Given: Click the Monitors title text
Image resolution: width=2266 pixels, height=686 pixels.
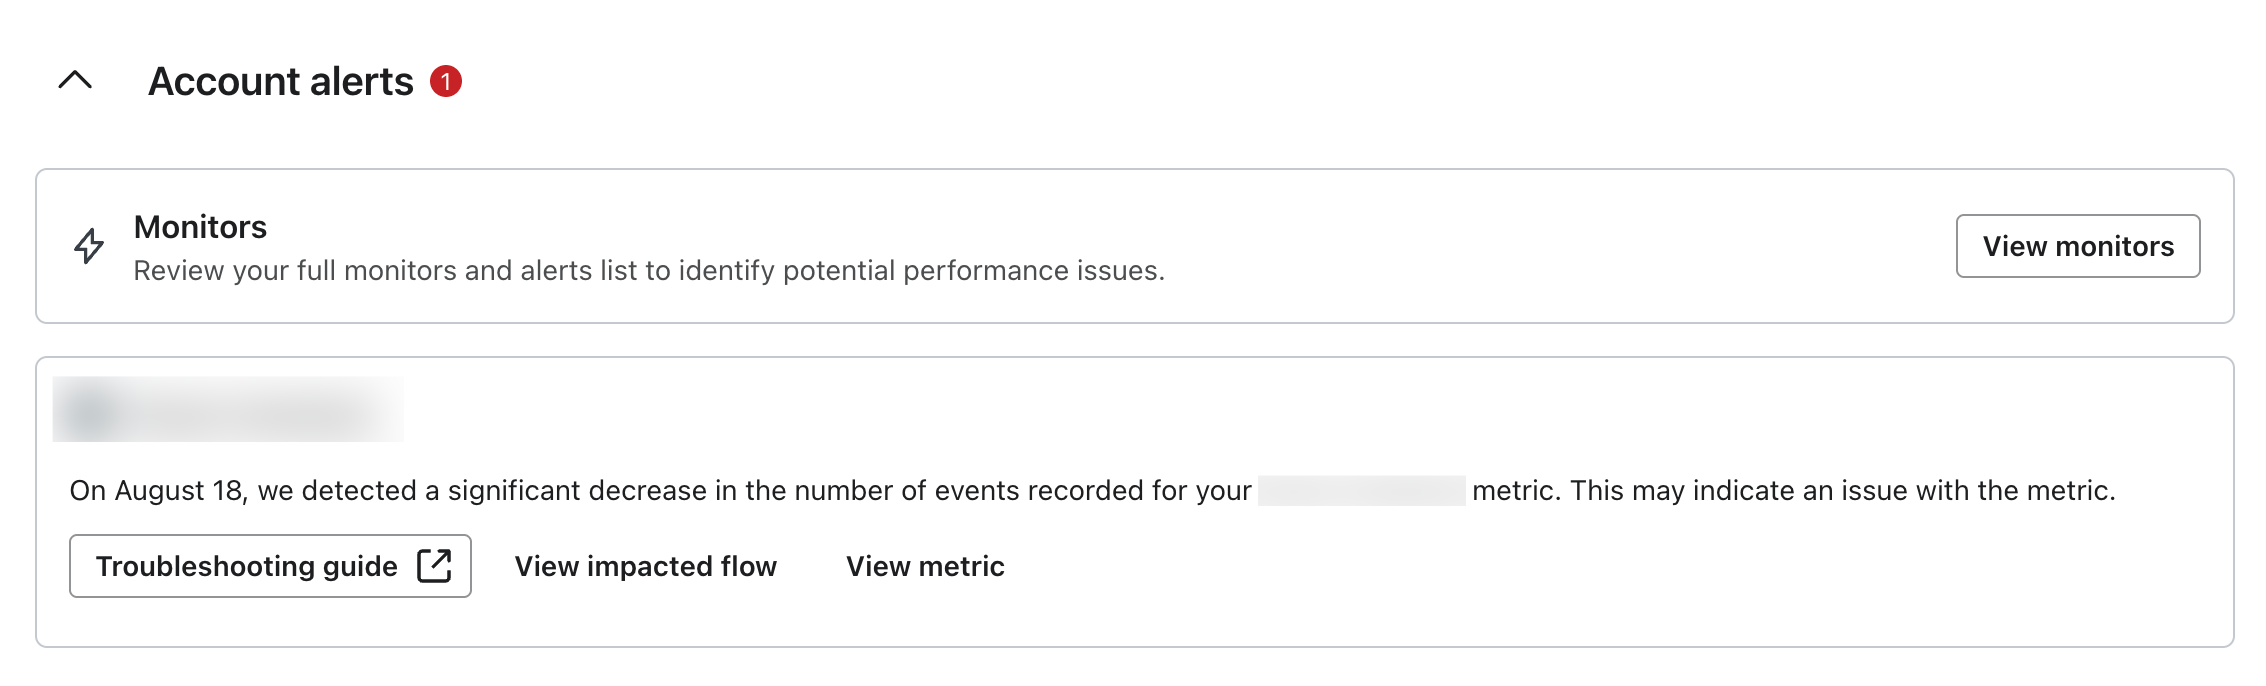Looking at the screenshot, I should [x=200, y=227].
